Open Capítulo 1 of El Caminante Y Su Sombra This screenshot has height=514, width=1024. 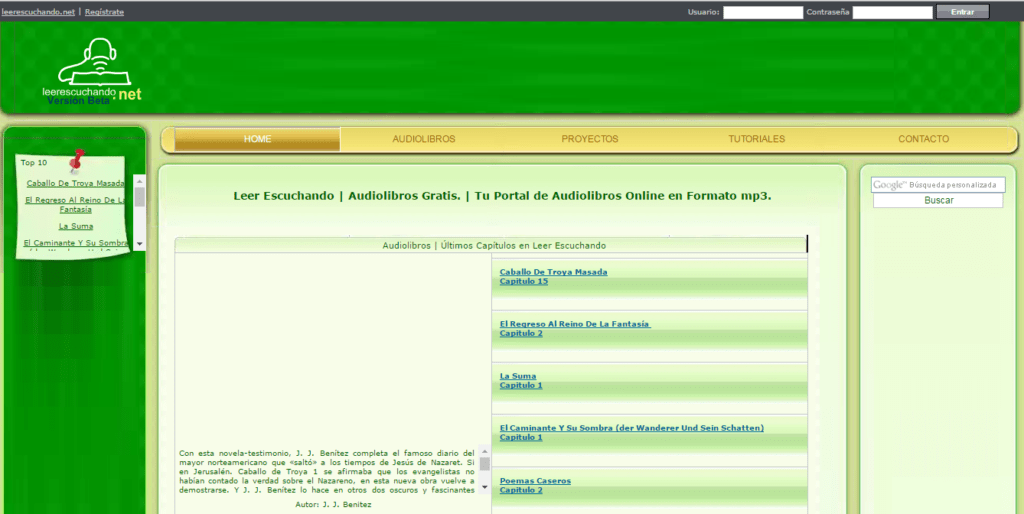(521, 438)
